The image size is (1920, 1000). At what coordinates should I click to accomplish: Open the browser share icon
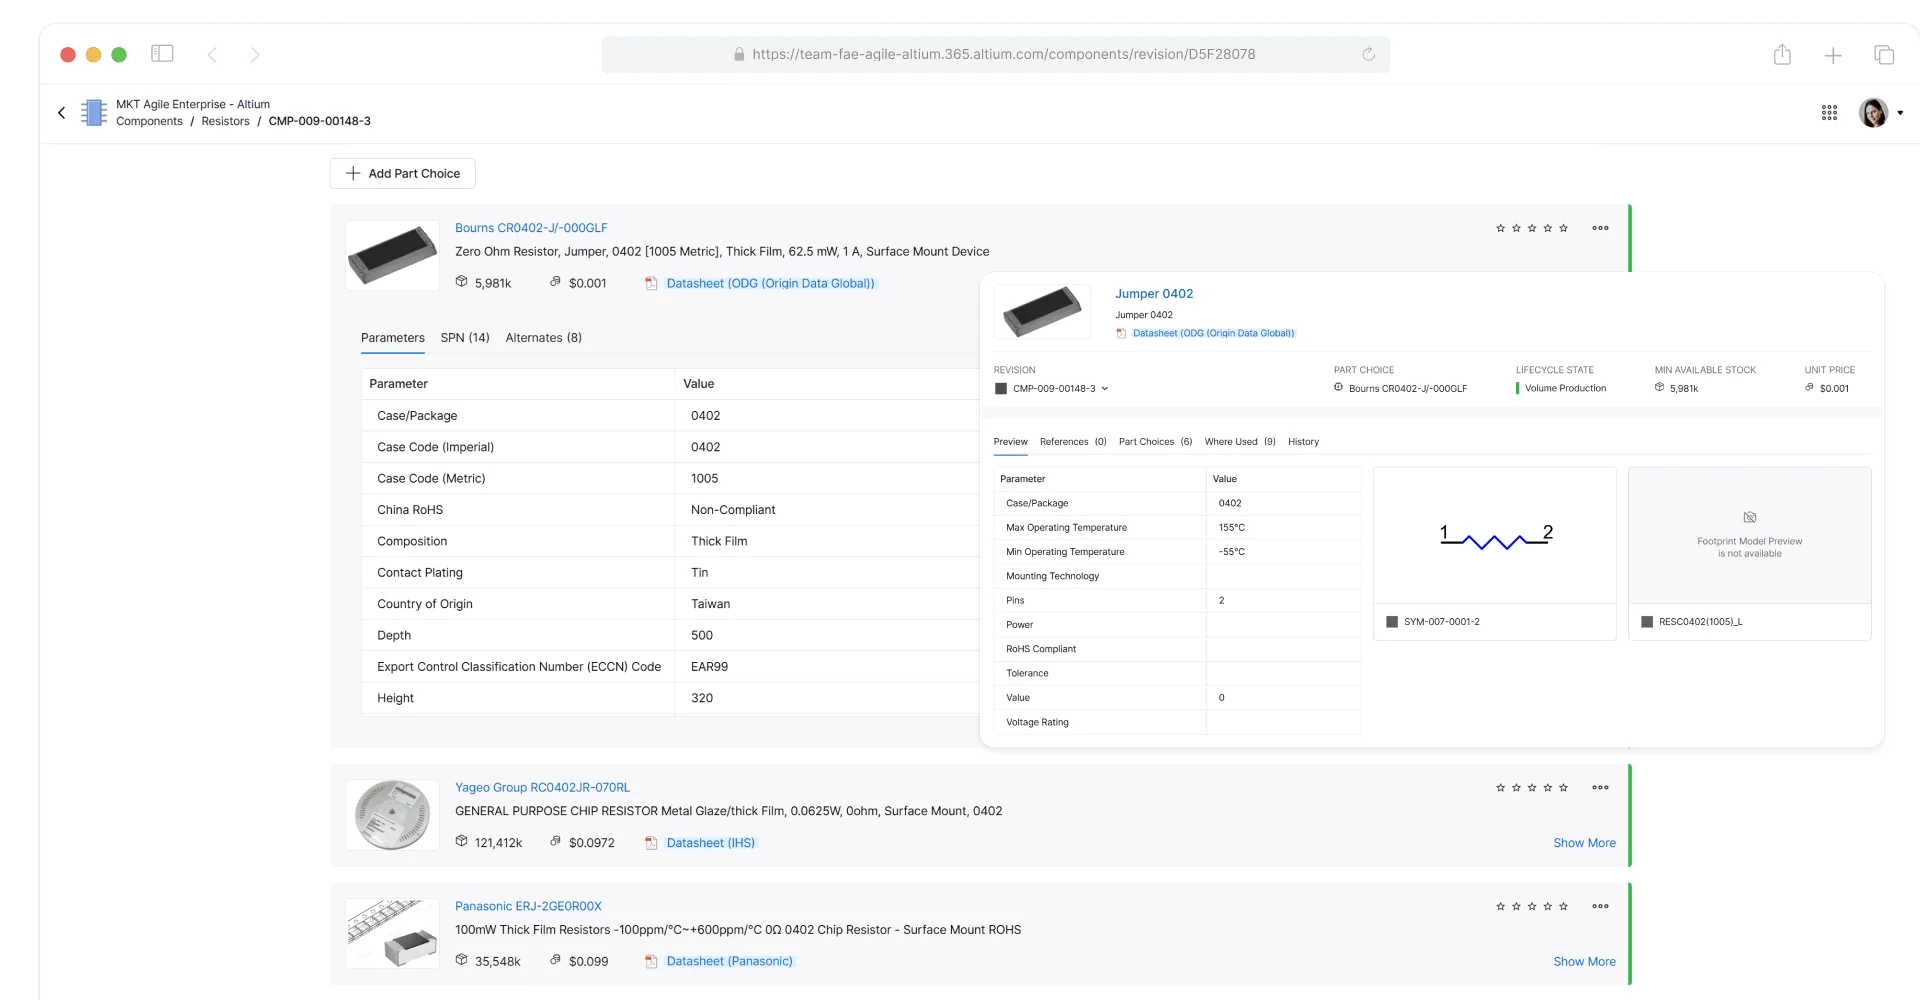[x=1782, y=54]
